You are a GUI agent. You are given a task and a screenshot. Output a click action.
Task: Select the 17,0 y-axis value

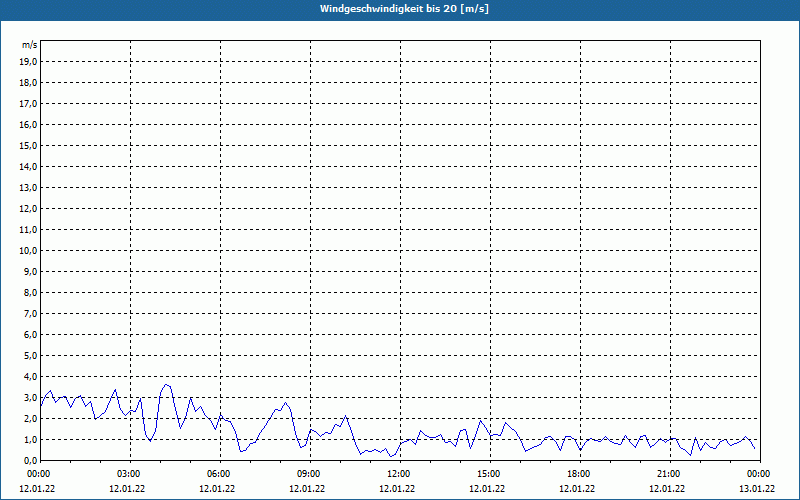(x=30, y=104)
